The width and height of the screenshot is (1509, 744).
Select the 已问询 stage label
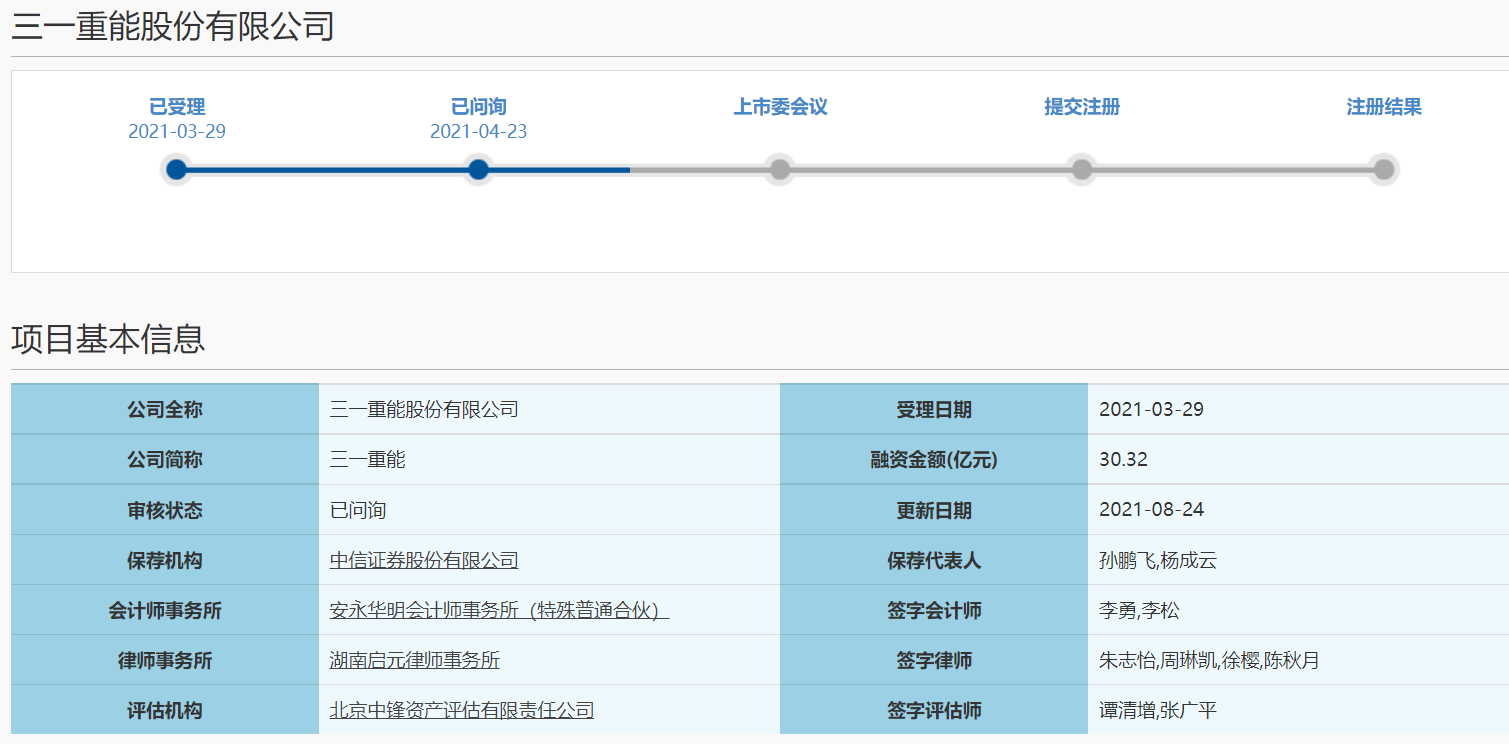[x=479, y=107]
